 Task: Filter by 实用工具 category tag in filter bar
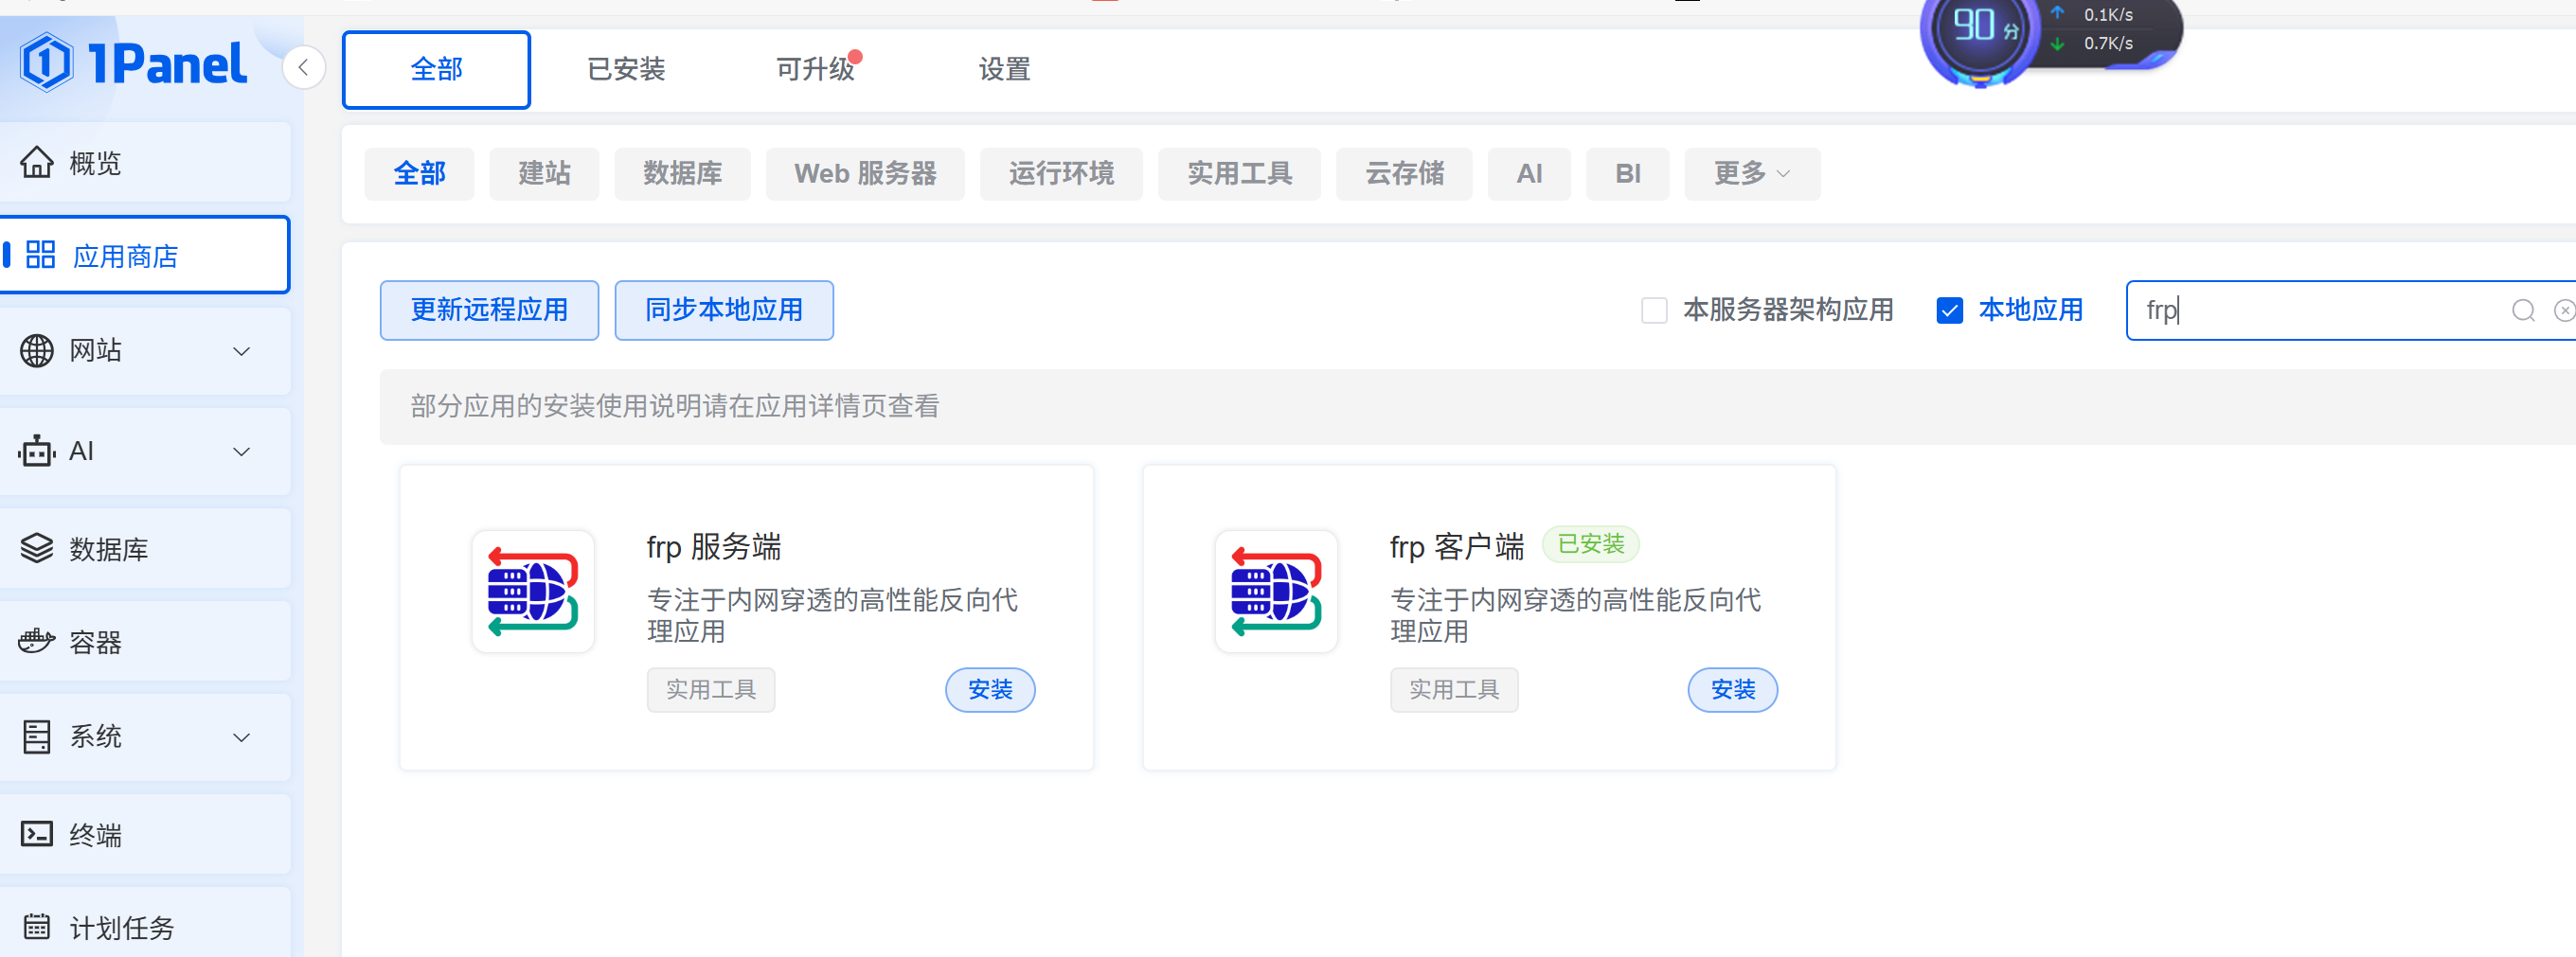(1239, 174)
